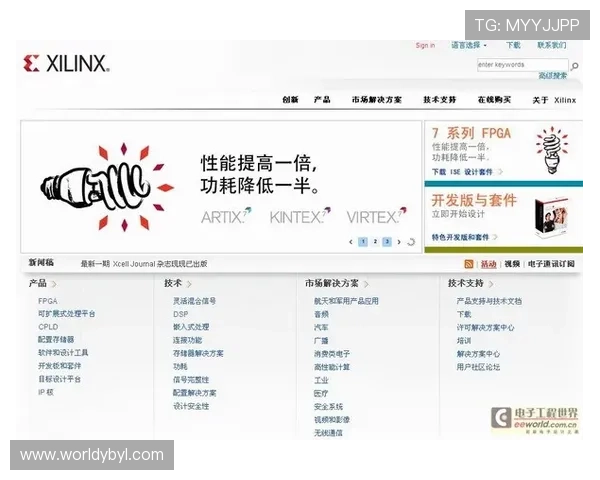Open the 活动 link in news bar

click(488, 264)
